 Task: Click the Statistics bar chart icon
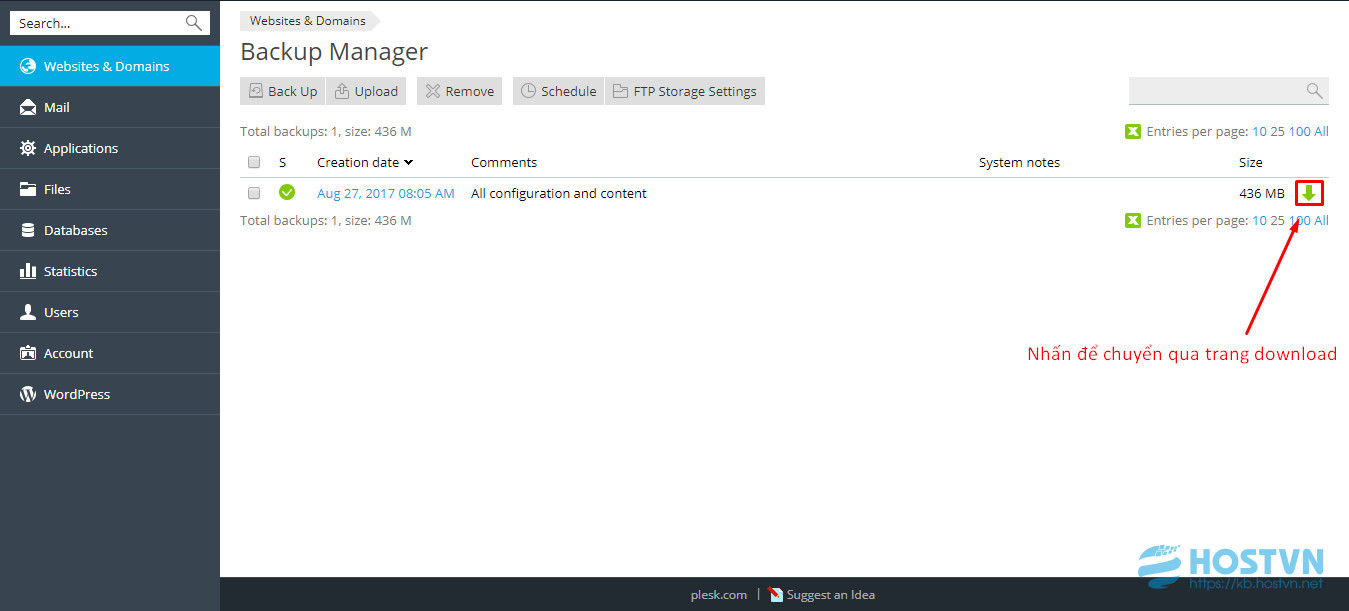28,271
